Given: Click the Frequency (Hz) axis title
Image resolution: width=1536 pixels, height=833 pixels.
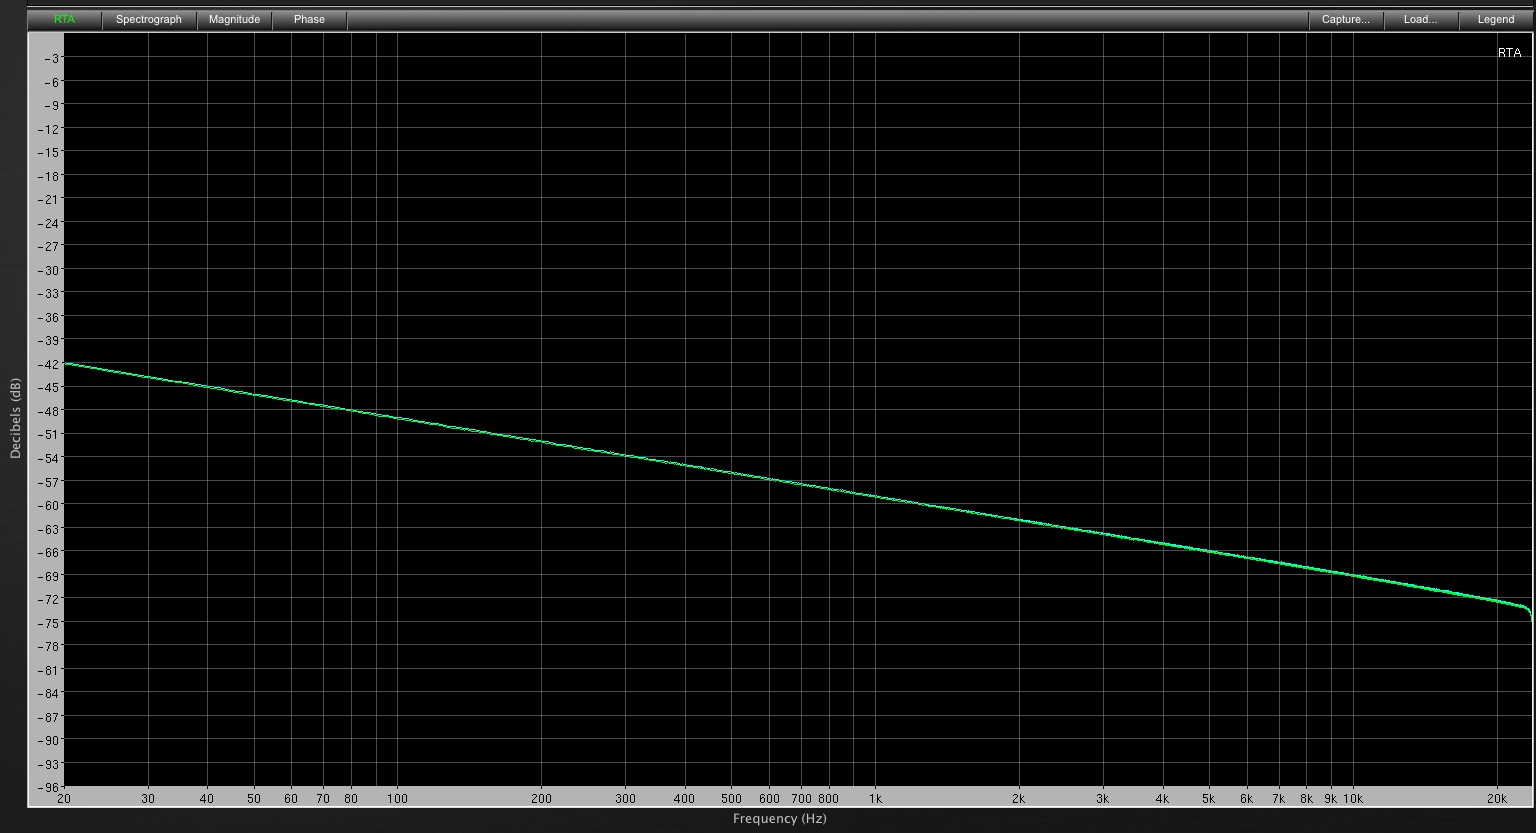Looking at the screenshot, I should click(x=779, y=818).
